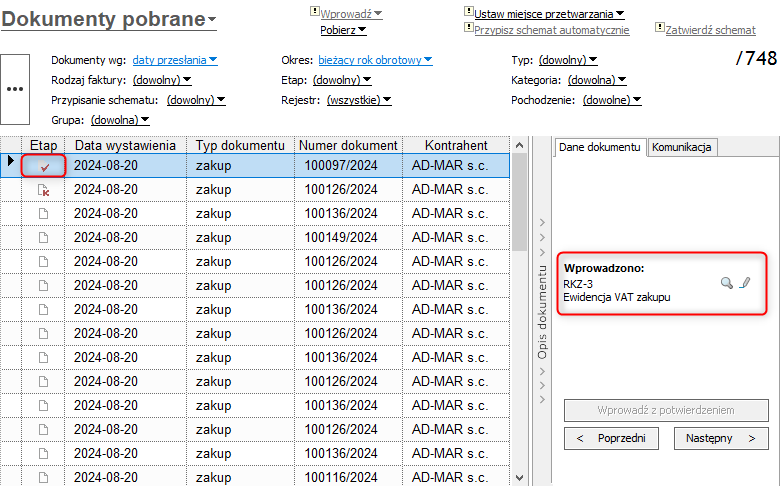Image resolution: width=781 pixels, height=492 pixels.
Task: Open the Etap (dowolny) filter dropdown
Action: click(x=342, y=80)
